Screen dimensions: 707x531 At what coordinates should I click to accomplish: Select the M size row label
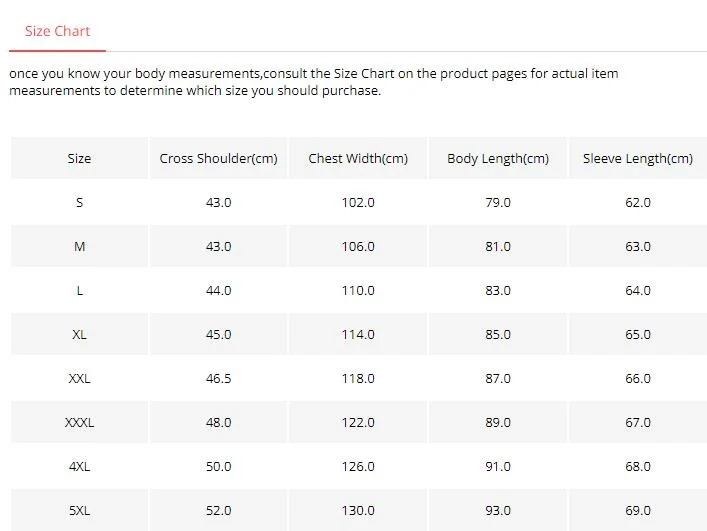[x=79, y=247]
